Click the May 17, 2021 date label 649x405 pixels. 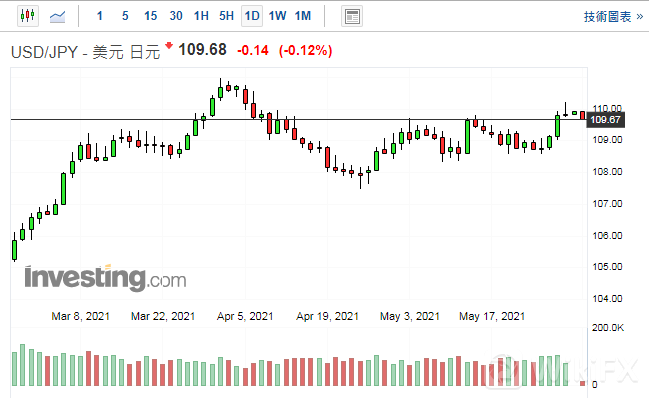pyautogui.click(x=492, y=316)
